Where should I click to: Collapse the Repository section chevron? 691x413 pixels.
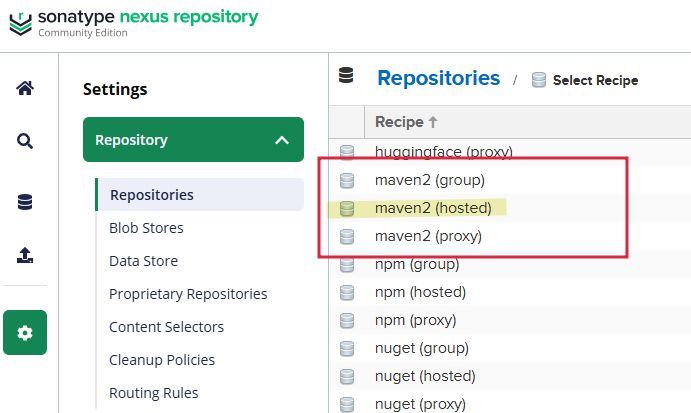click(282, 140)
